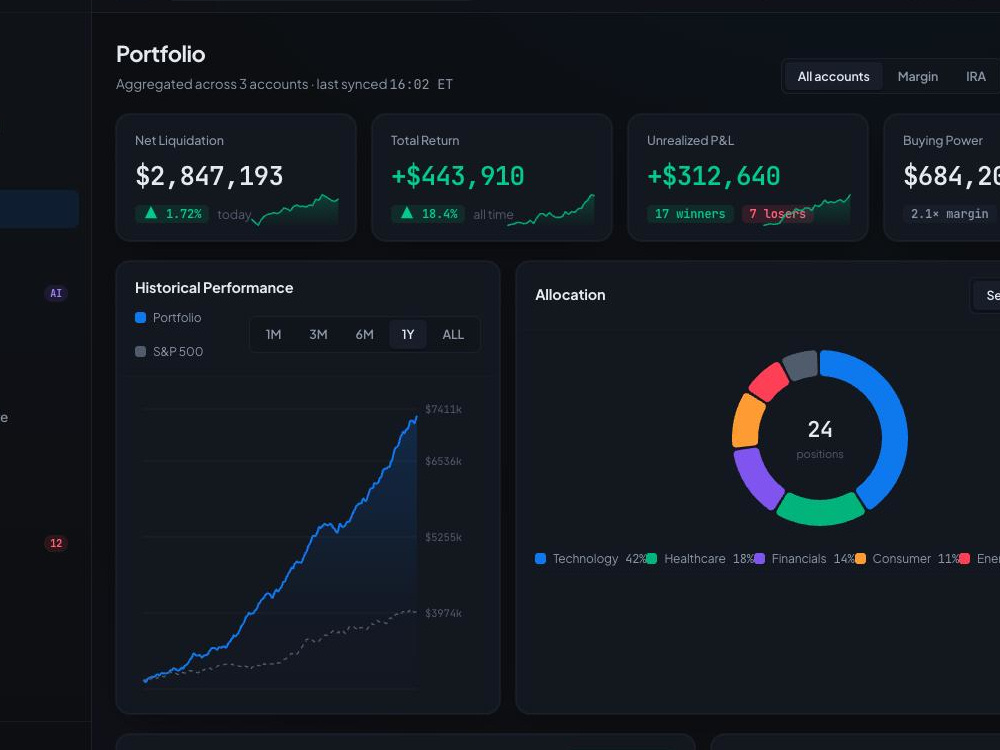Click the last synced 16:02 ET text

coord(385,84)
